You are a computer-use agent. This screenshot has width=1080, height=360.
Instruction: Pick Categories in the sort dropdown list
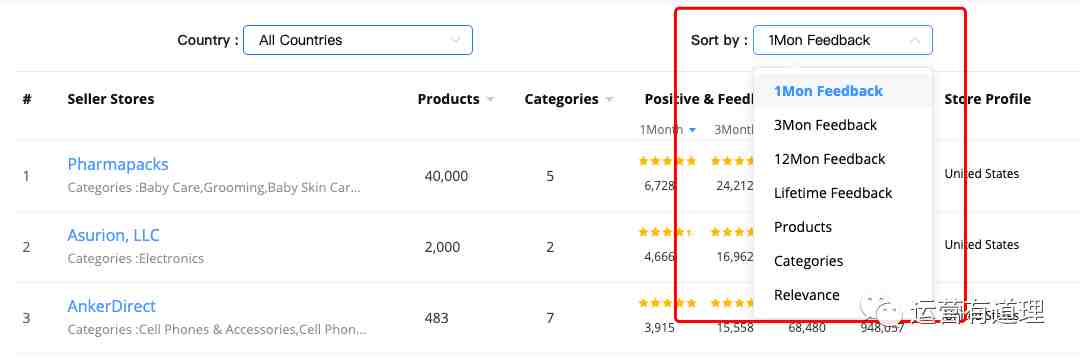[x=808, y=261]
